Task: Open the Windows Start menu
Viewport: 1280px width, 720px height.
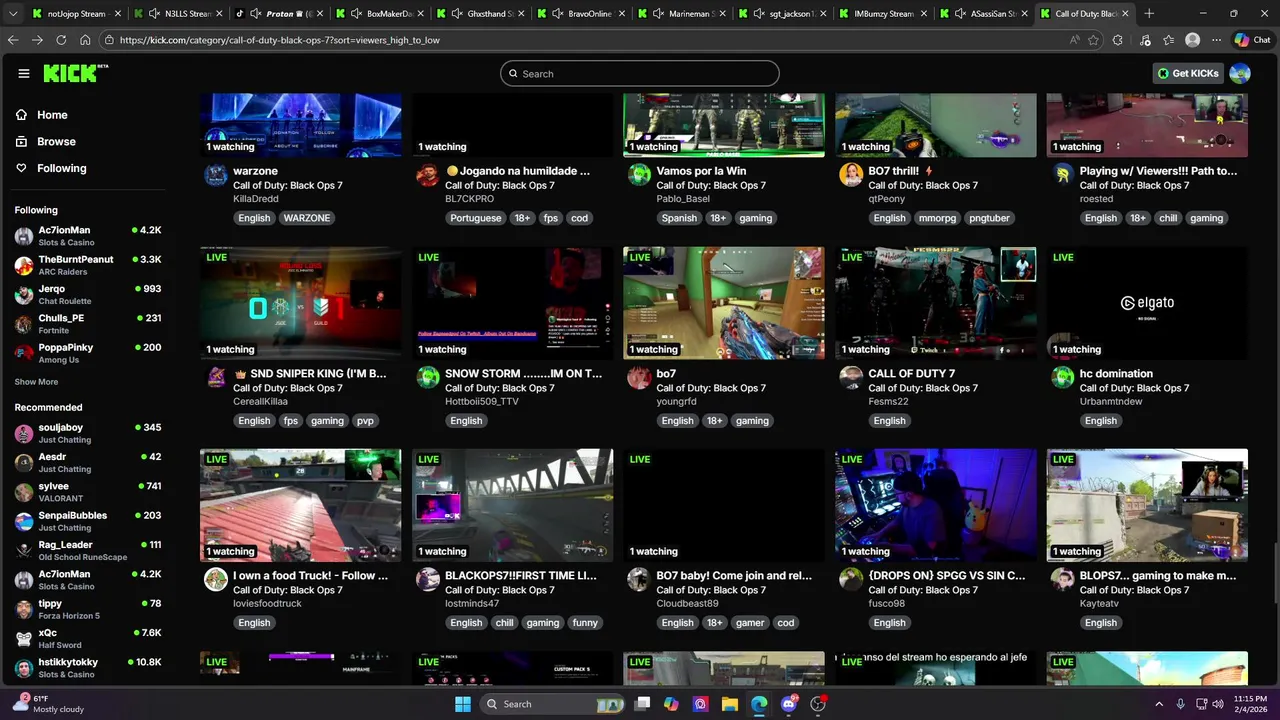Action: pyautogui.click(x=462, y=704)
